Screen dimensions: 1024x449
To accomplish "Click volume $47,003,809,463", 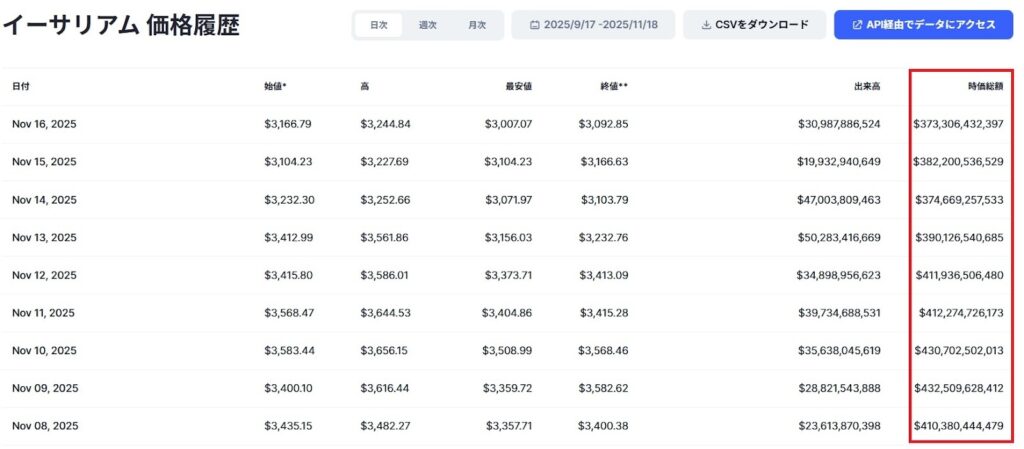I will coord(839,199).
